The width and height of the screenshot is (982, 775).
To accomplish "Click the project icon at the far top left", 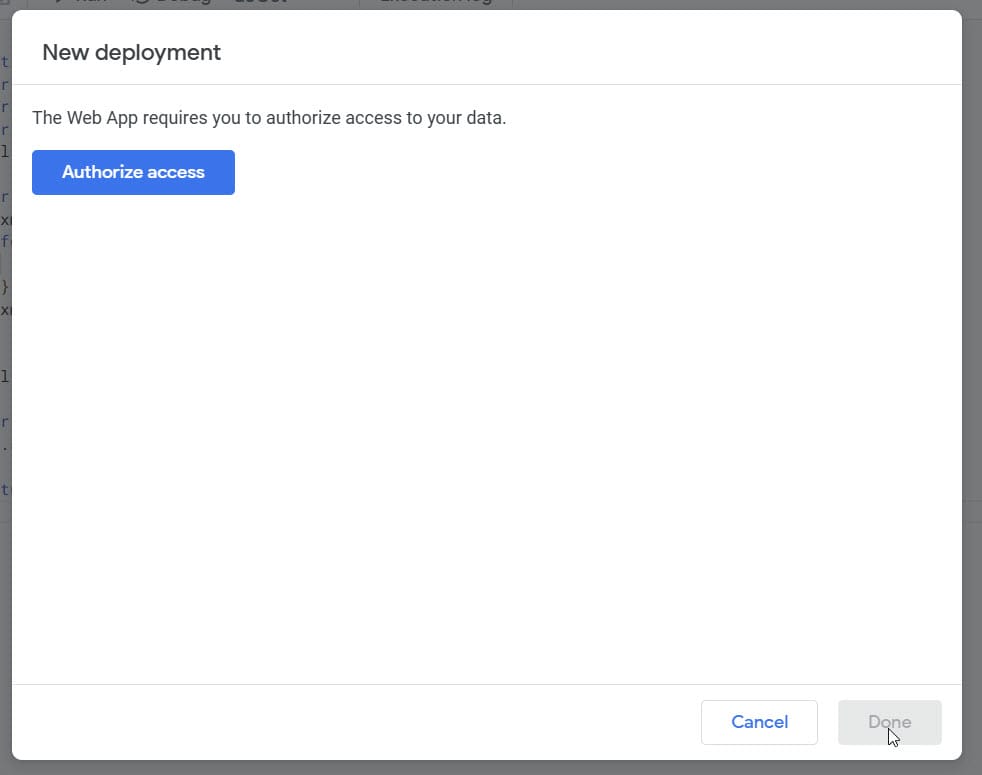I will pos(8,3).
